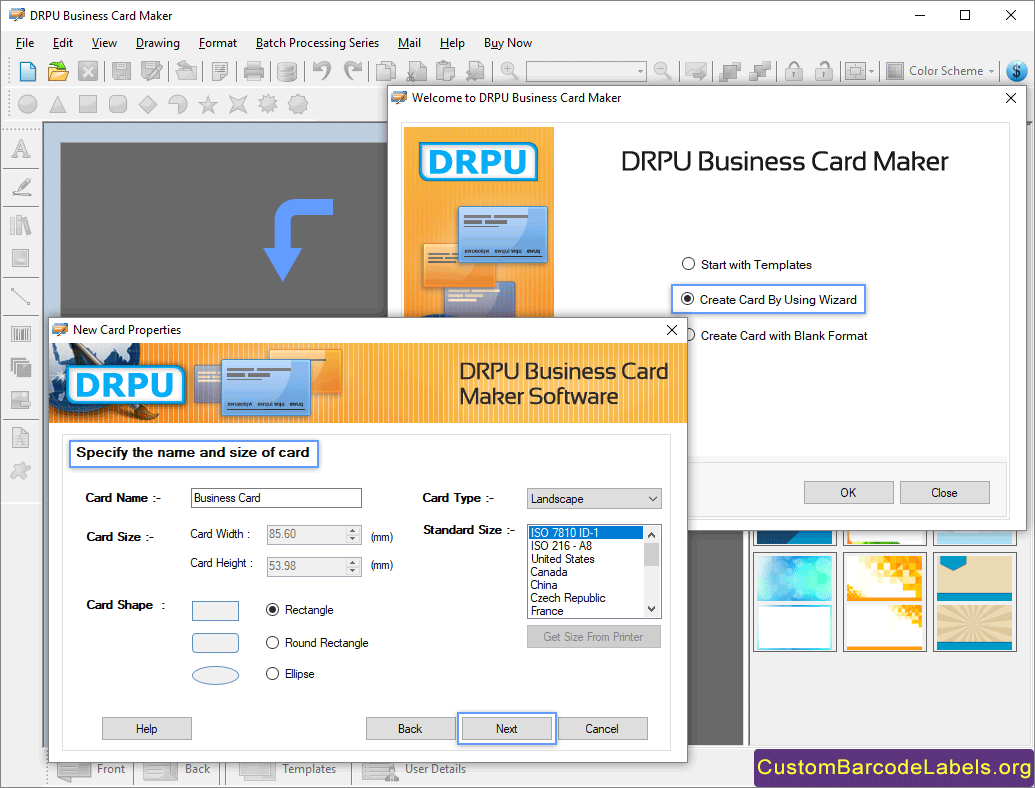Click the database icon in toolbar
The image size is (1035, 788).
click(286, 71)
